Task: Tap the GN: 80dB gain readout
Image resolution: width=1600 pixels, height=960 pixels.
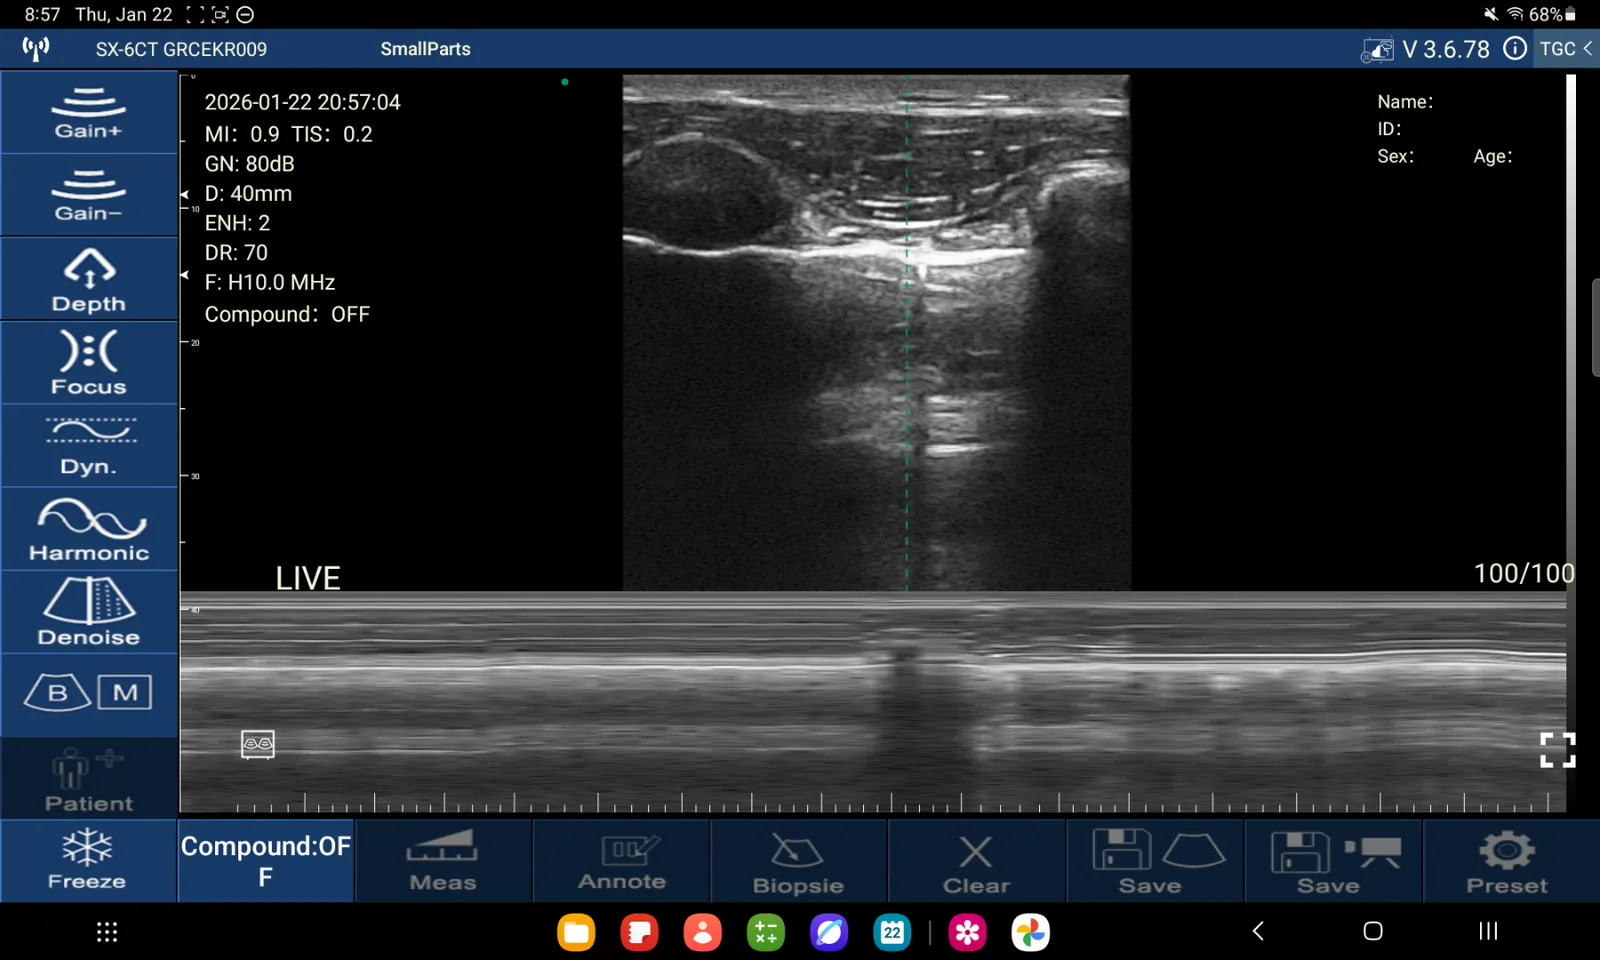Action: tap(249, 164)
